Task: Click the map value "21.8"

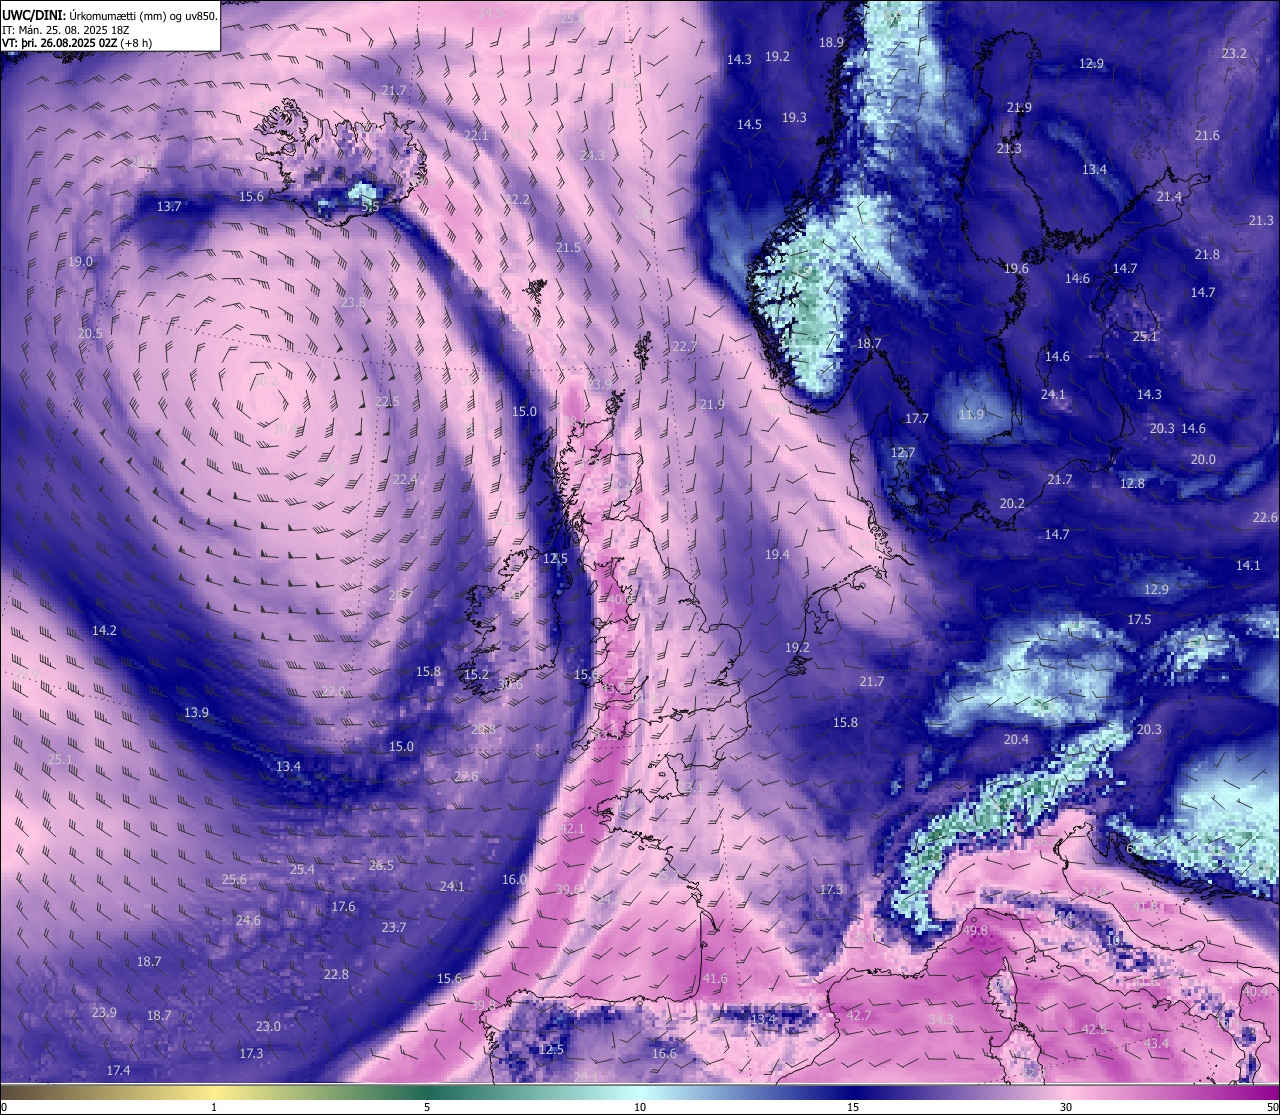Action: point(1207,254)
